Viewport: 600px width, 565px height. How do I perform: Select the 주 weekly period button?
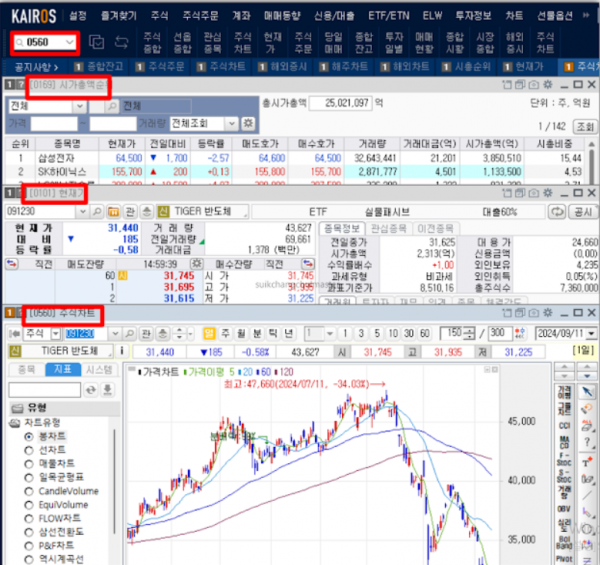[225, 334]
